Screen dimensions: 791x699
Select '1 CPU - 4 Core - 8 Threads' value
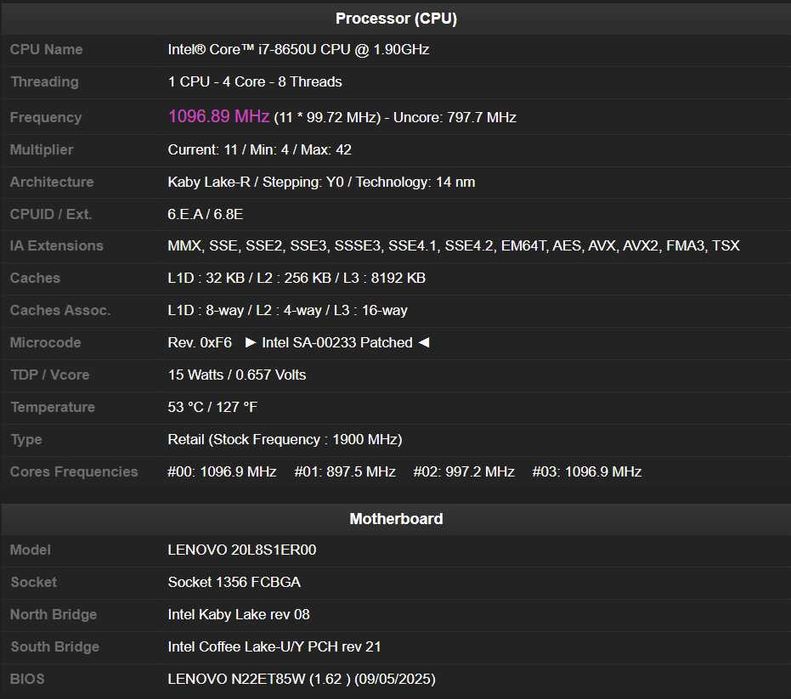(x=255, y=82)
